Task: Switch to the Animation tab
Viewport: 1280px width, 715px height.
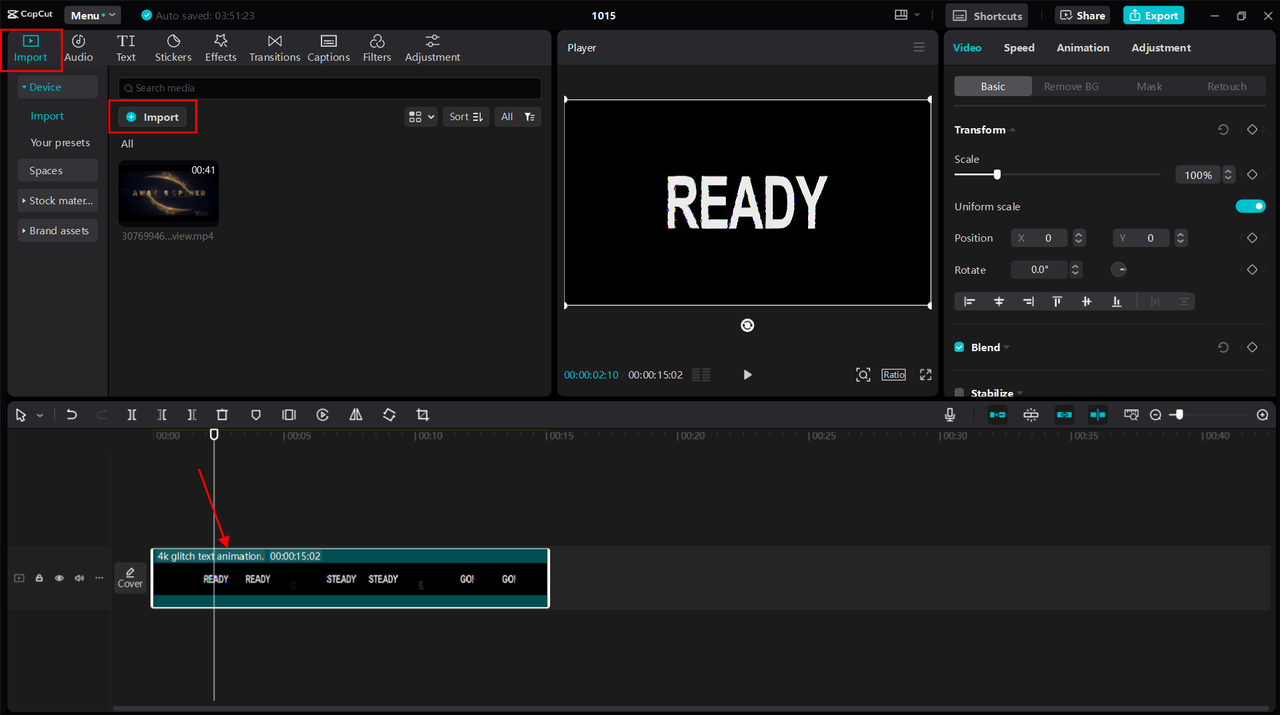Action: point(1083,48)
